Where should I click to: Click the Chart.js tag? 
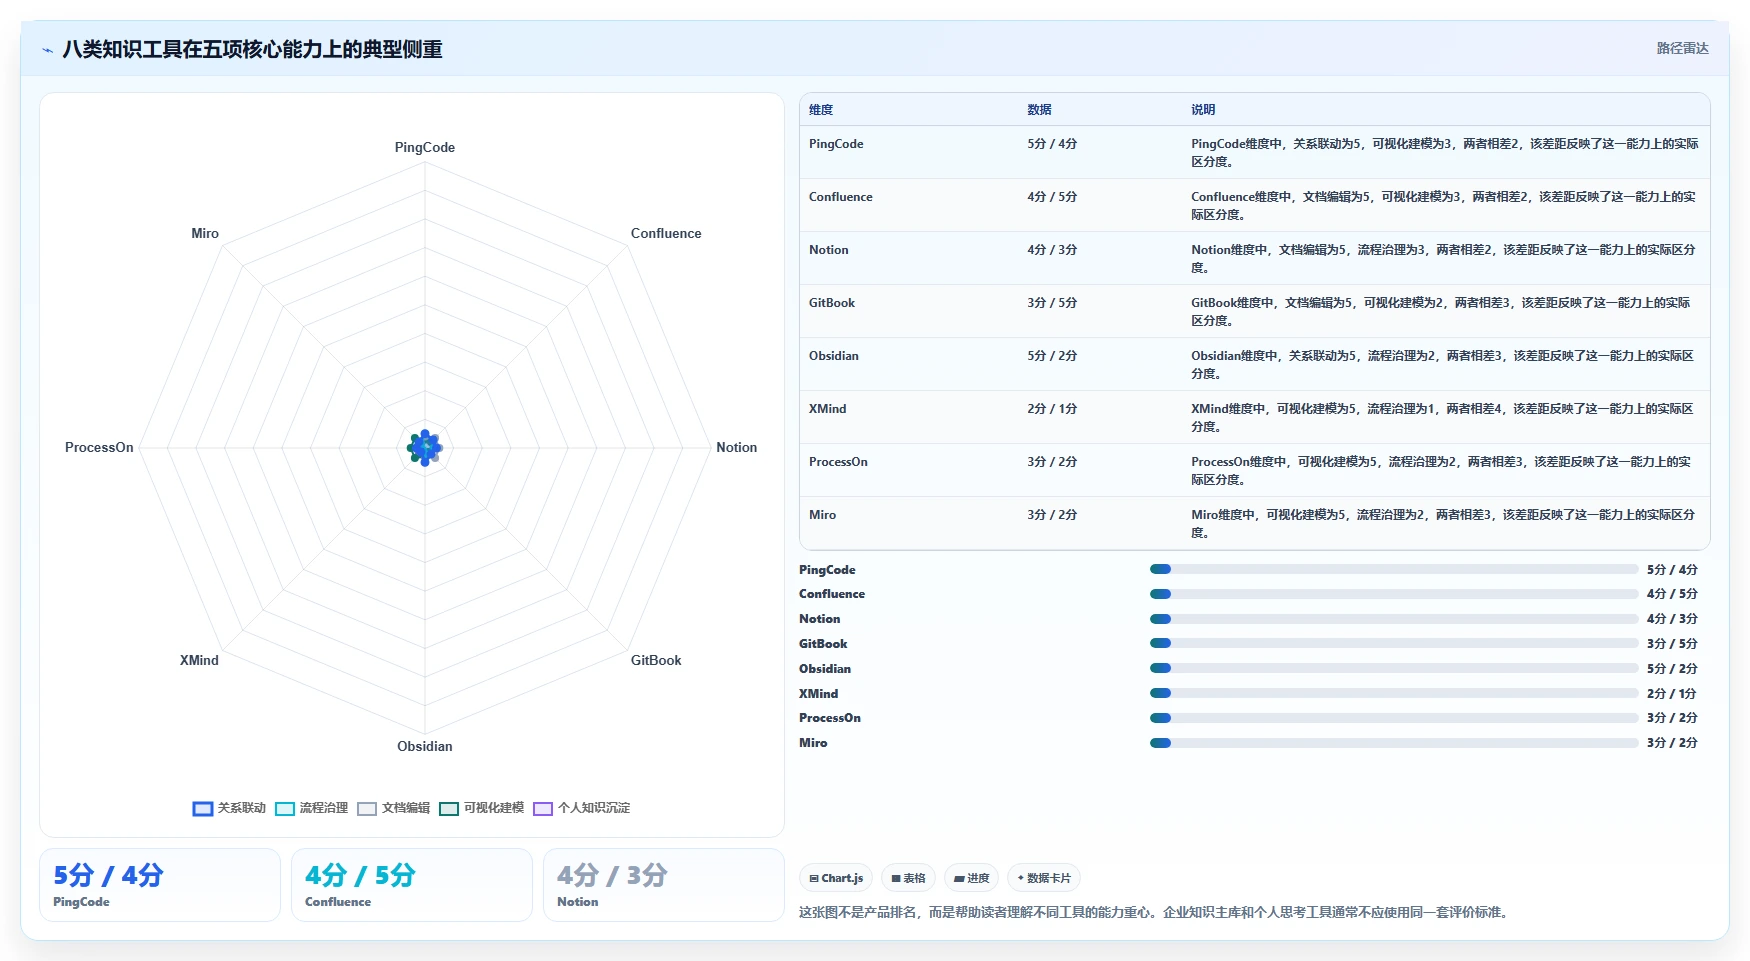tap(836, 878)
